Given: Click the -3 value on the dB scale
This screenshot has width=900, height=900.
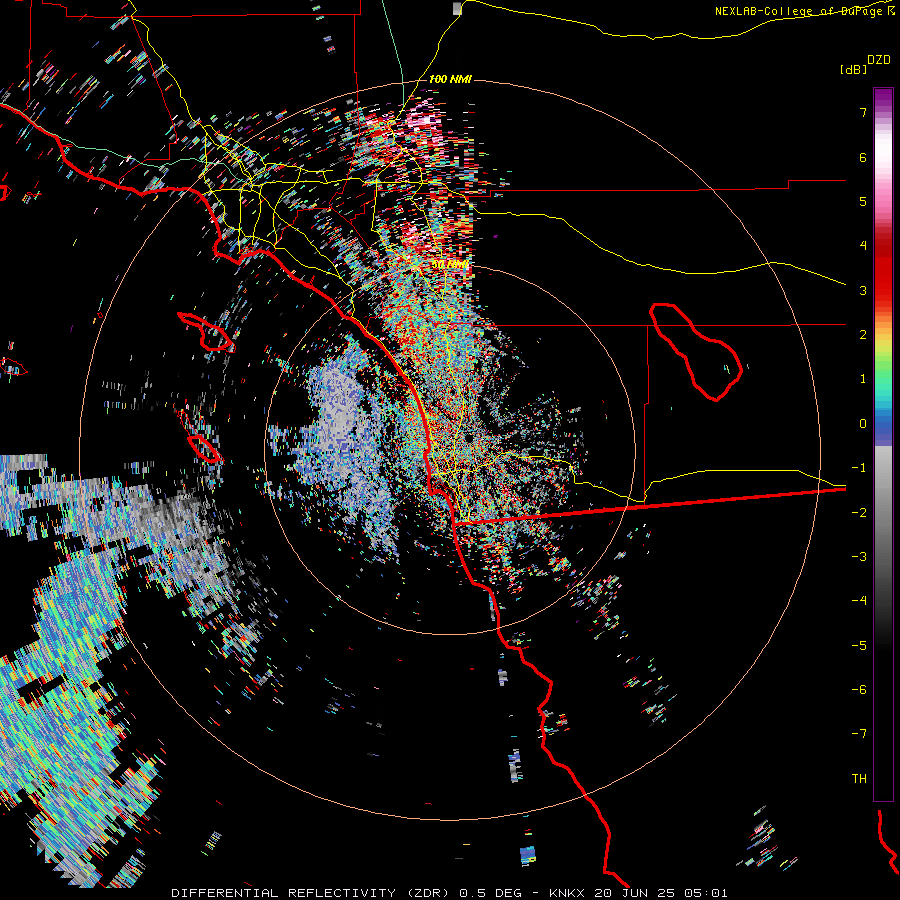Looking at the screenshot, I should click(859, 557).
